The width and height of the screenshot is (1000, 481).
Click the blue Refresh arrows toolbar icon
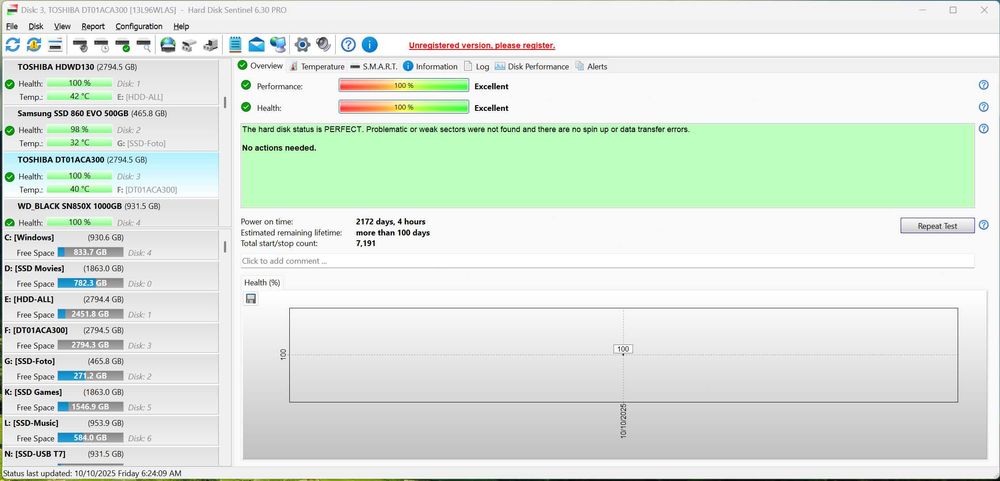pyautogui.click(x=13, y=45)
